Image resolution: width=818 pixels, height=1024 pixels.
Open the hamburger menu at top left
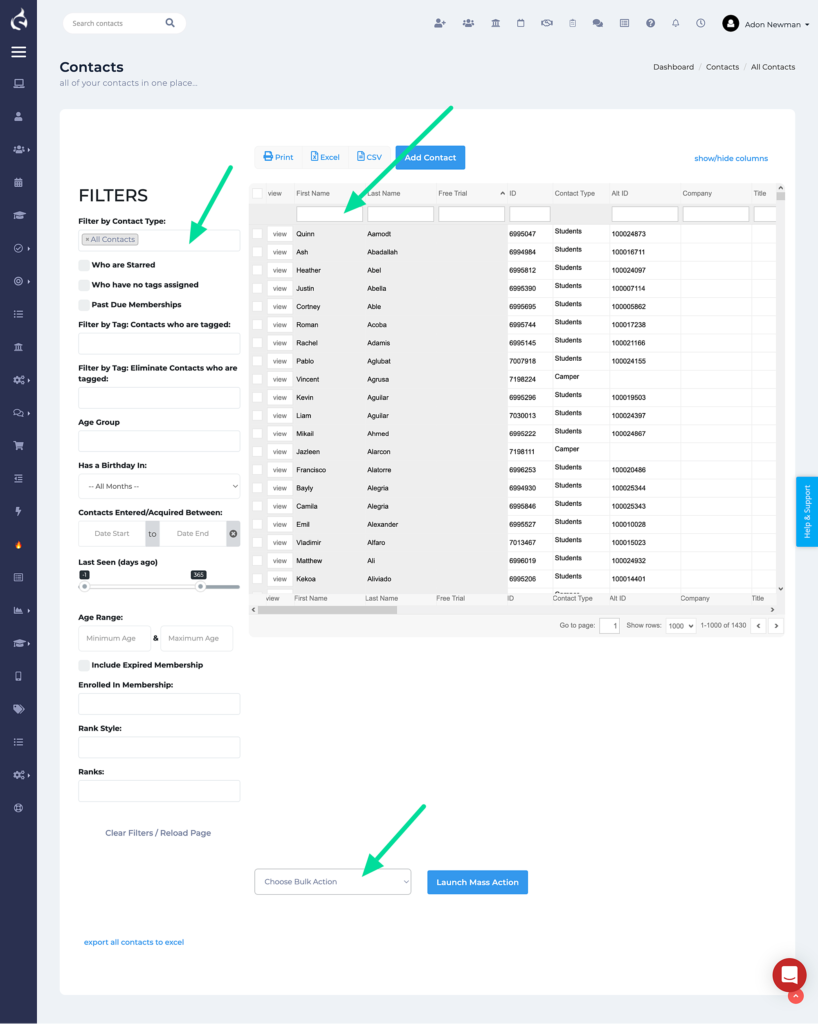(18, 51)
